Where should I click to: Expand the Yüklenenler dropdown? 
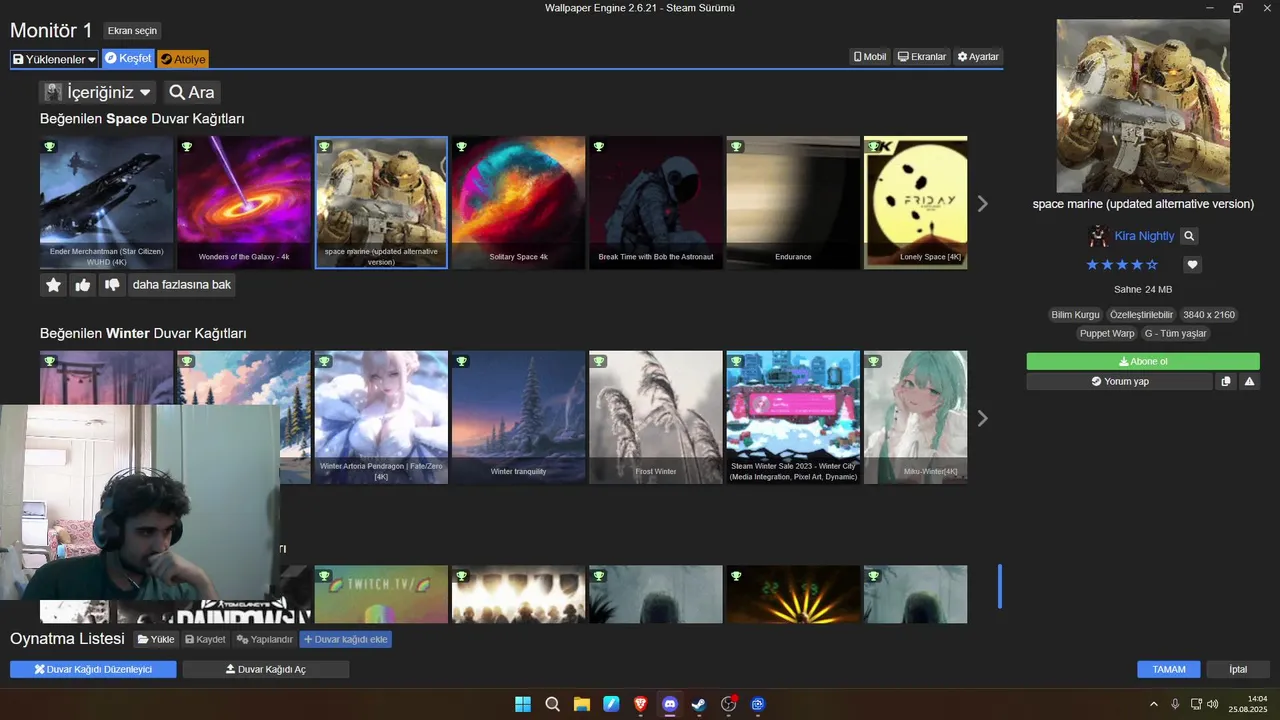[55, 59]
